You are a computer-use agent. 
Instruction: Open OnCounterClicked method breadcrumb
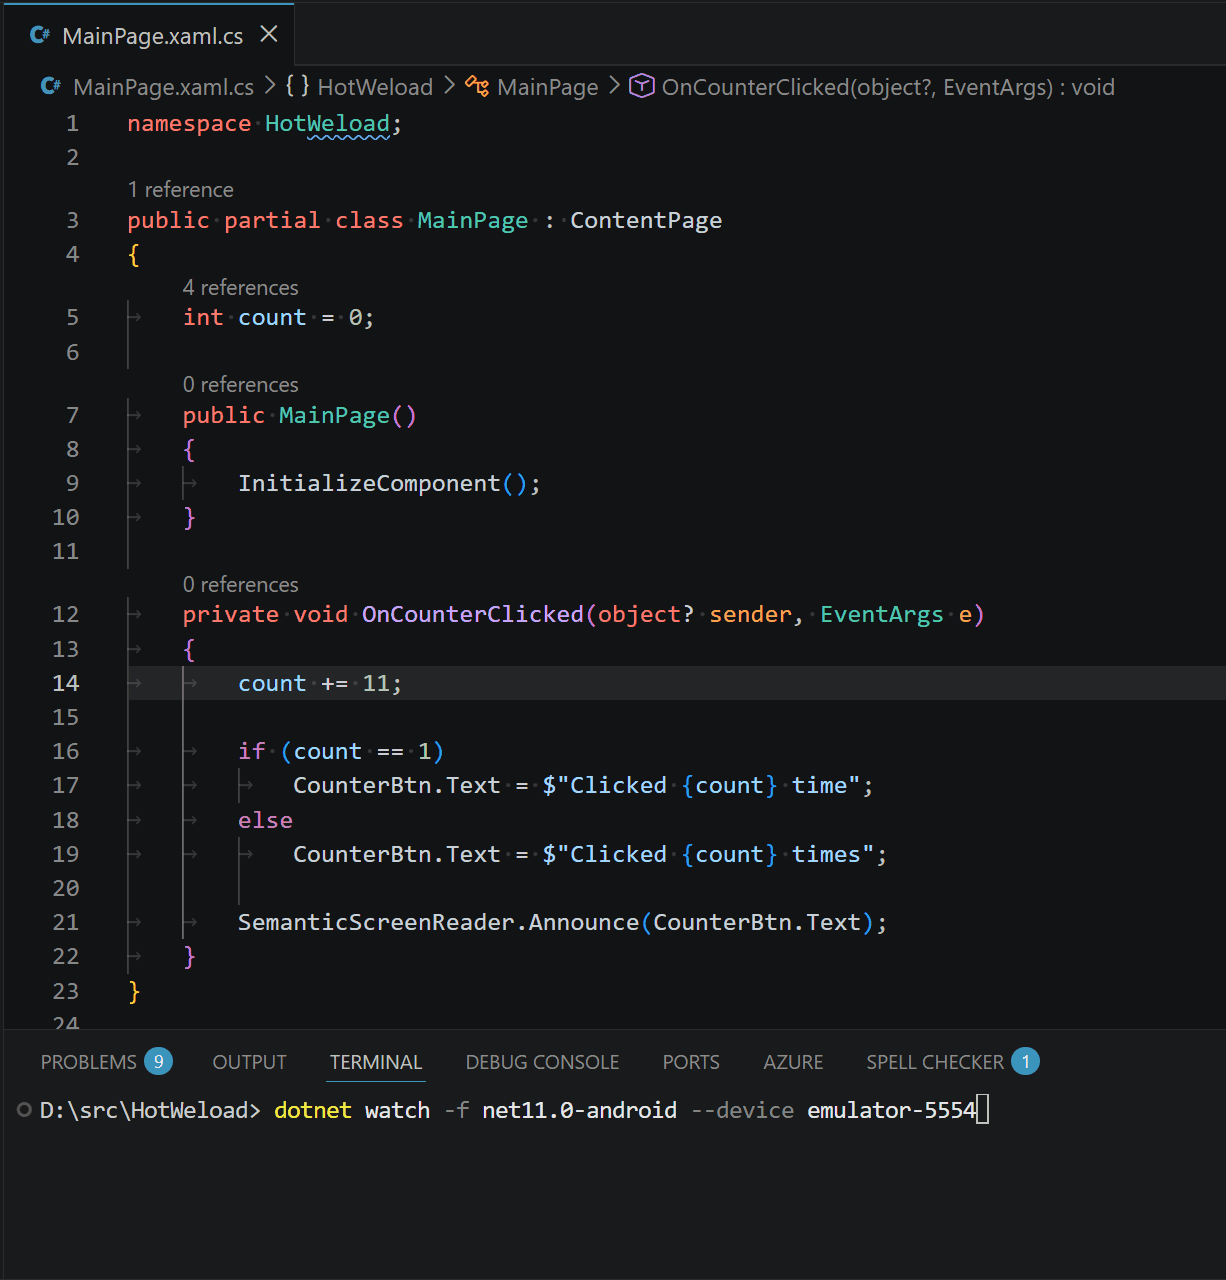click(x=888, y=87)
